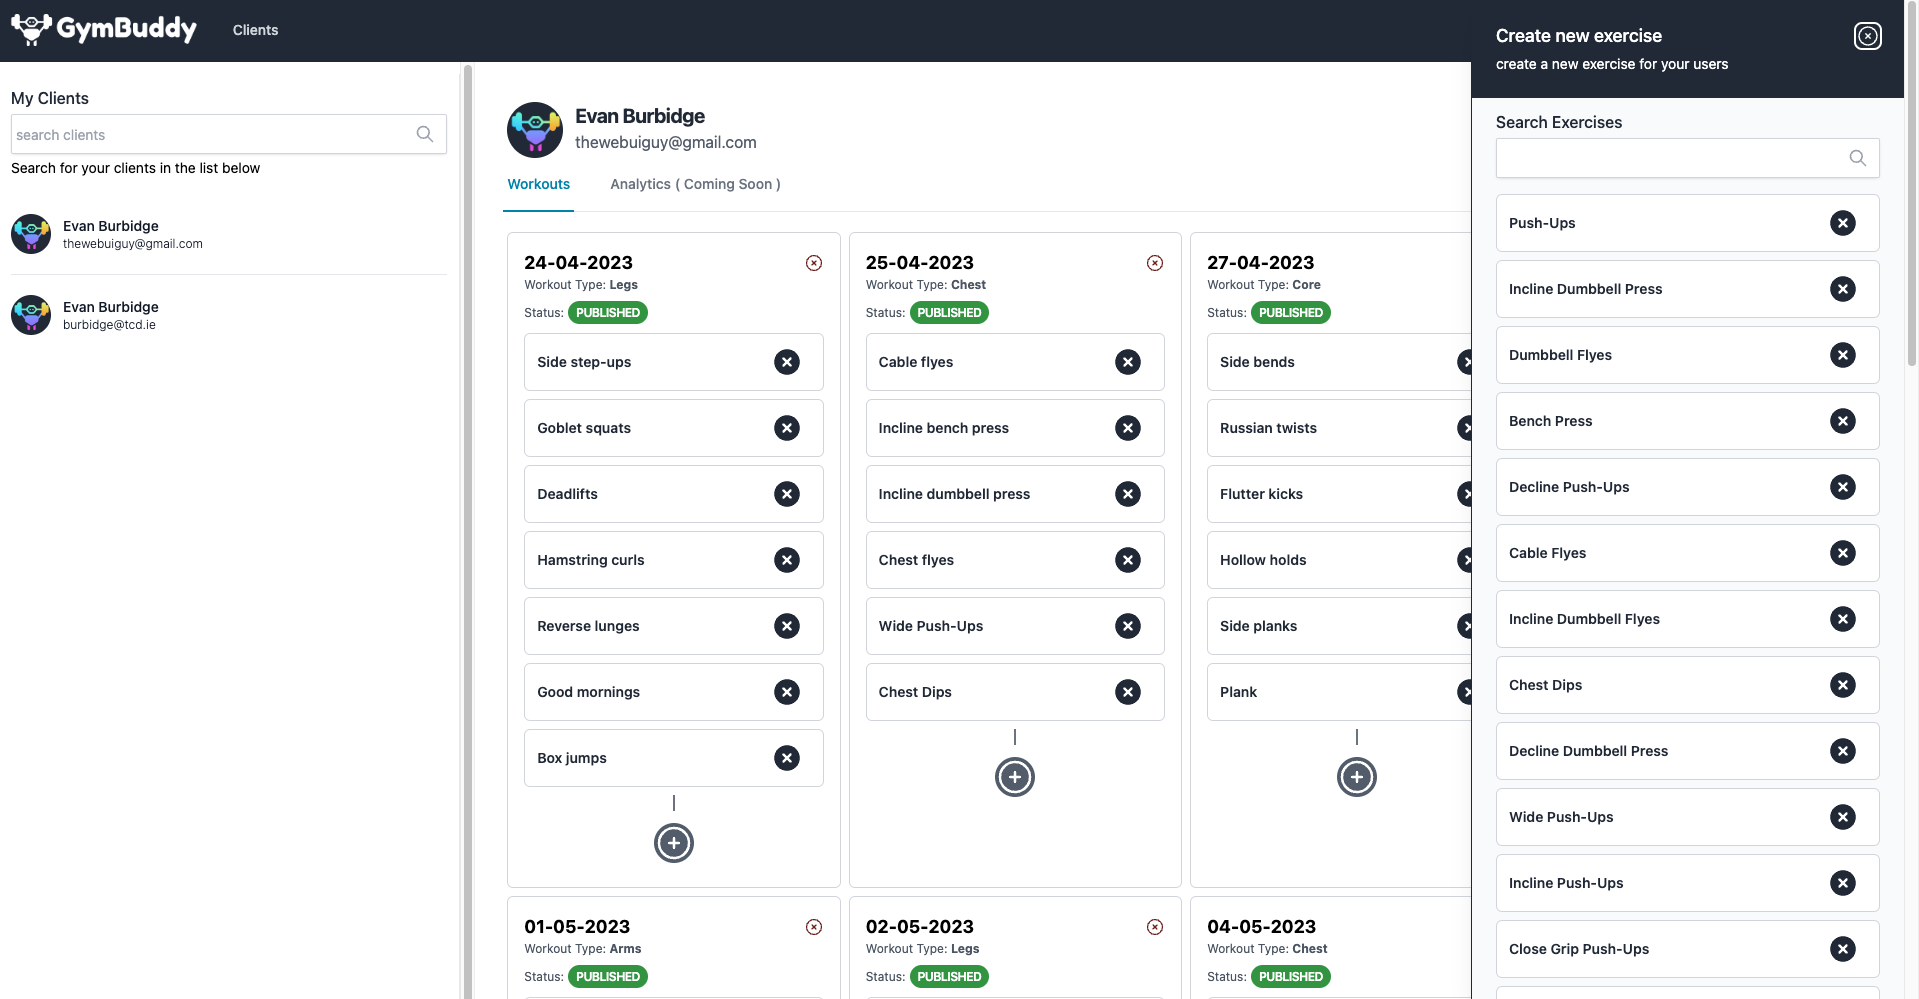1919x999 pixels.
Task: Delete Cable Flyes from library panel
Action: click(x=1843, y=553)
